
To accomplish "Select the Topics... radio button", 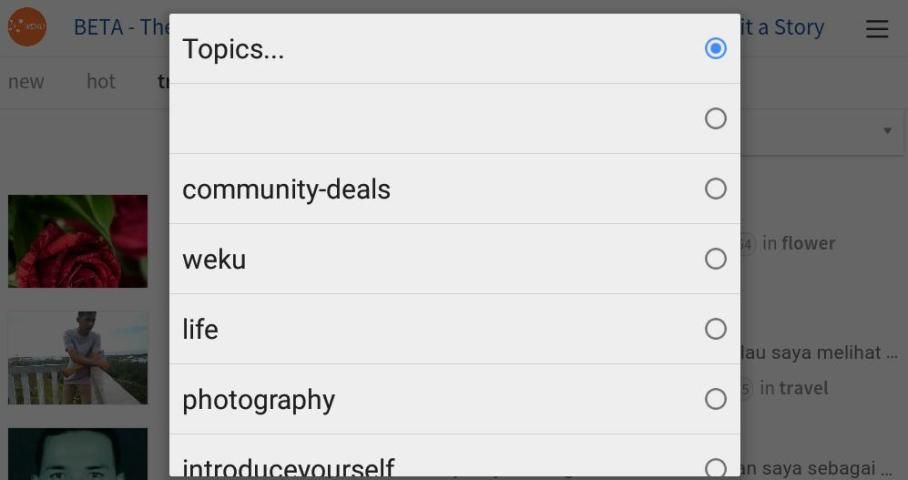I will tap(715, 48).
